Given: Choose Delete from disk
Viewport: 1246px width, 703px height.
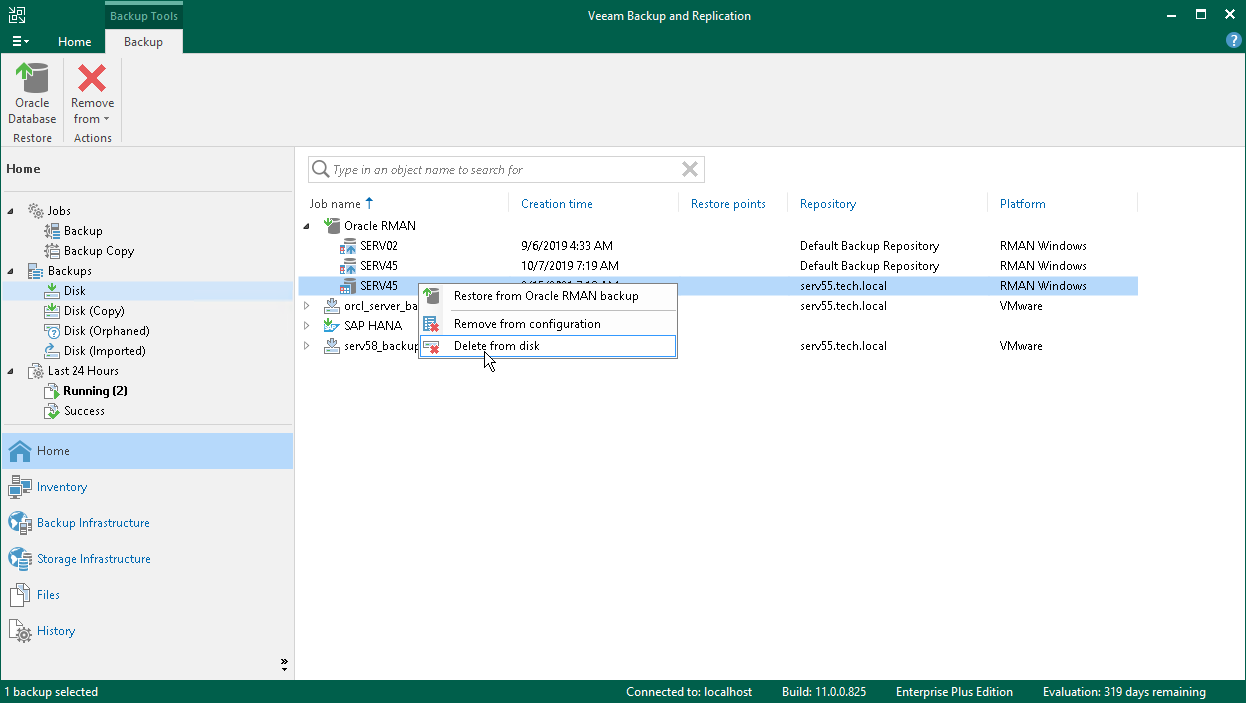Looking at the screenshot, I should click(x=547, y=346).
